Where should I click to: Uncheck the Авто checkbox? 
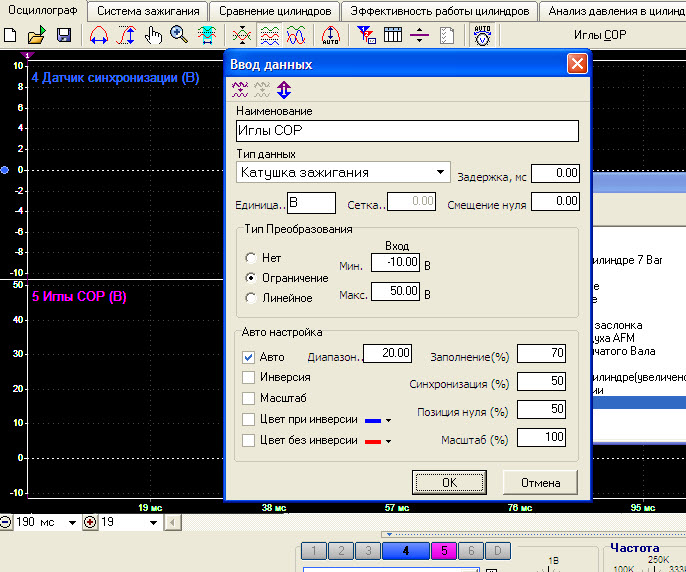point(248,357)
